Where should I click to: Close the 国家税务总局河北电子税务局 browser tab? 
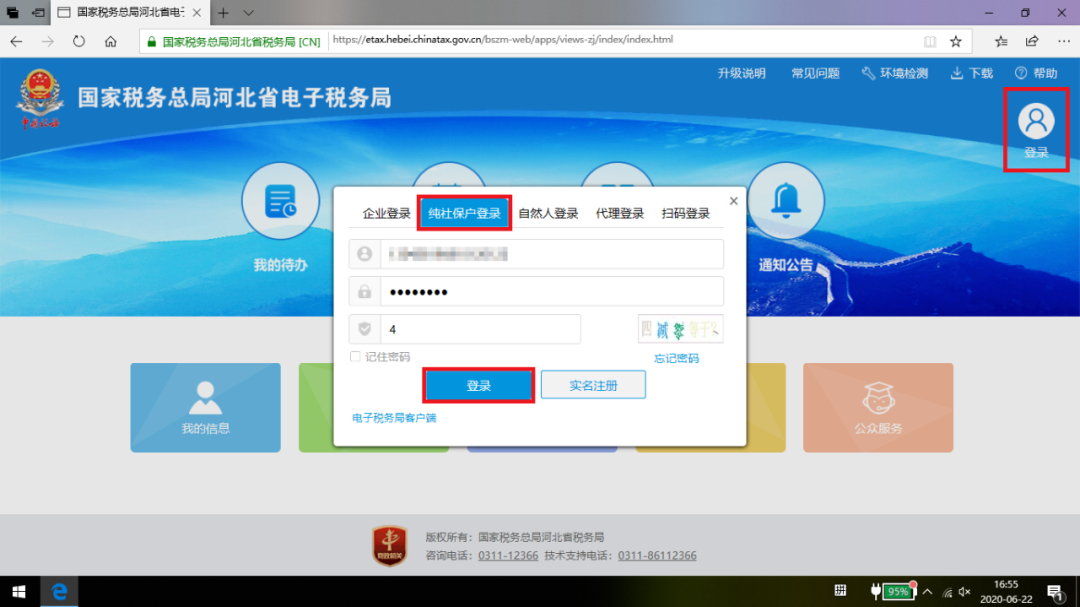click(197, 13)
